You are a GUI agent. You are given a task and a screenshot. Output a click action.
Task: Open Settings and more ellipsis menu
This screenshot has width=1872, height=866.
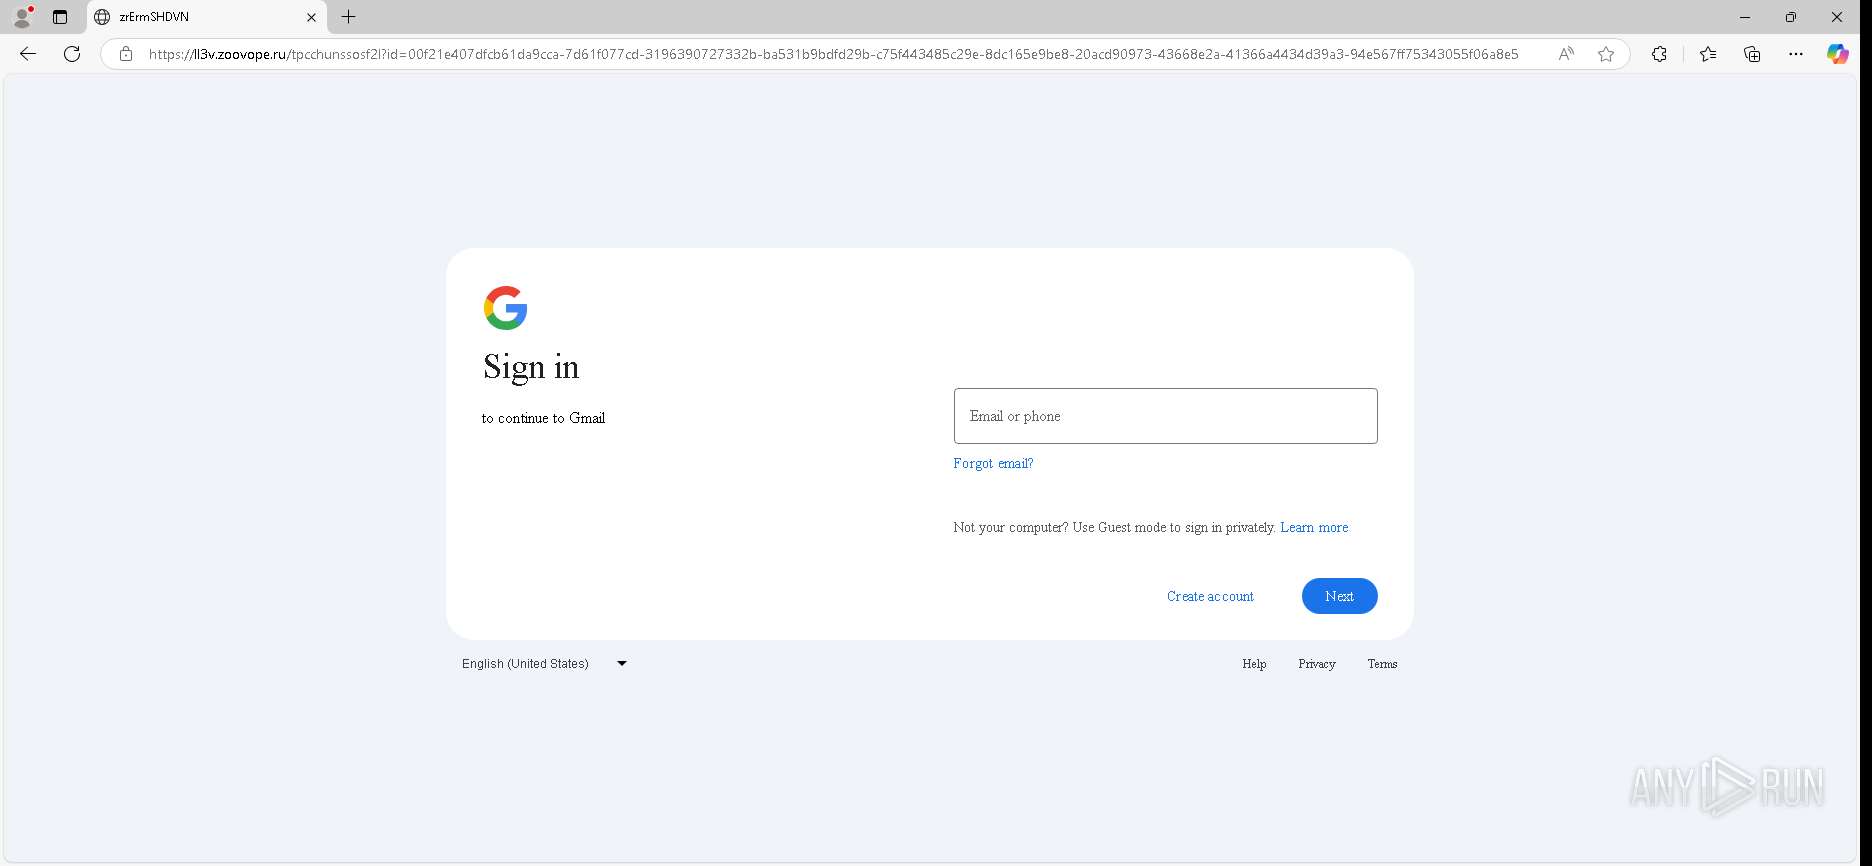tap(1796, 54)
